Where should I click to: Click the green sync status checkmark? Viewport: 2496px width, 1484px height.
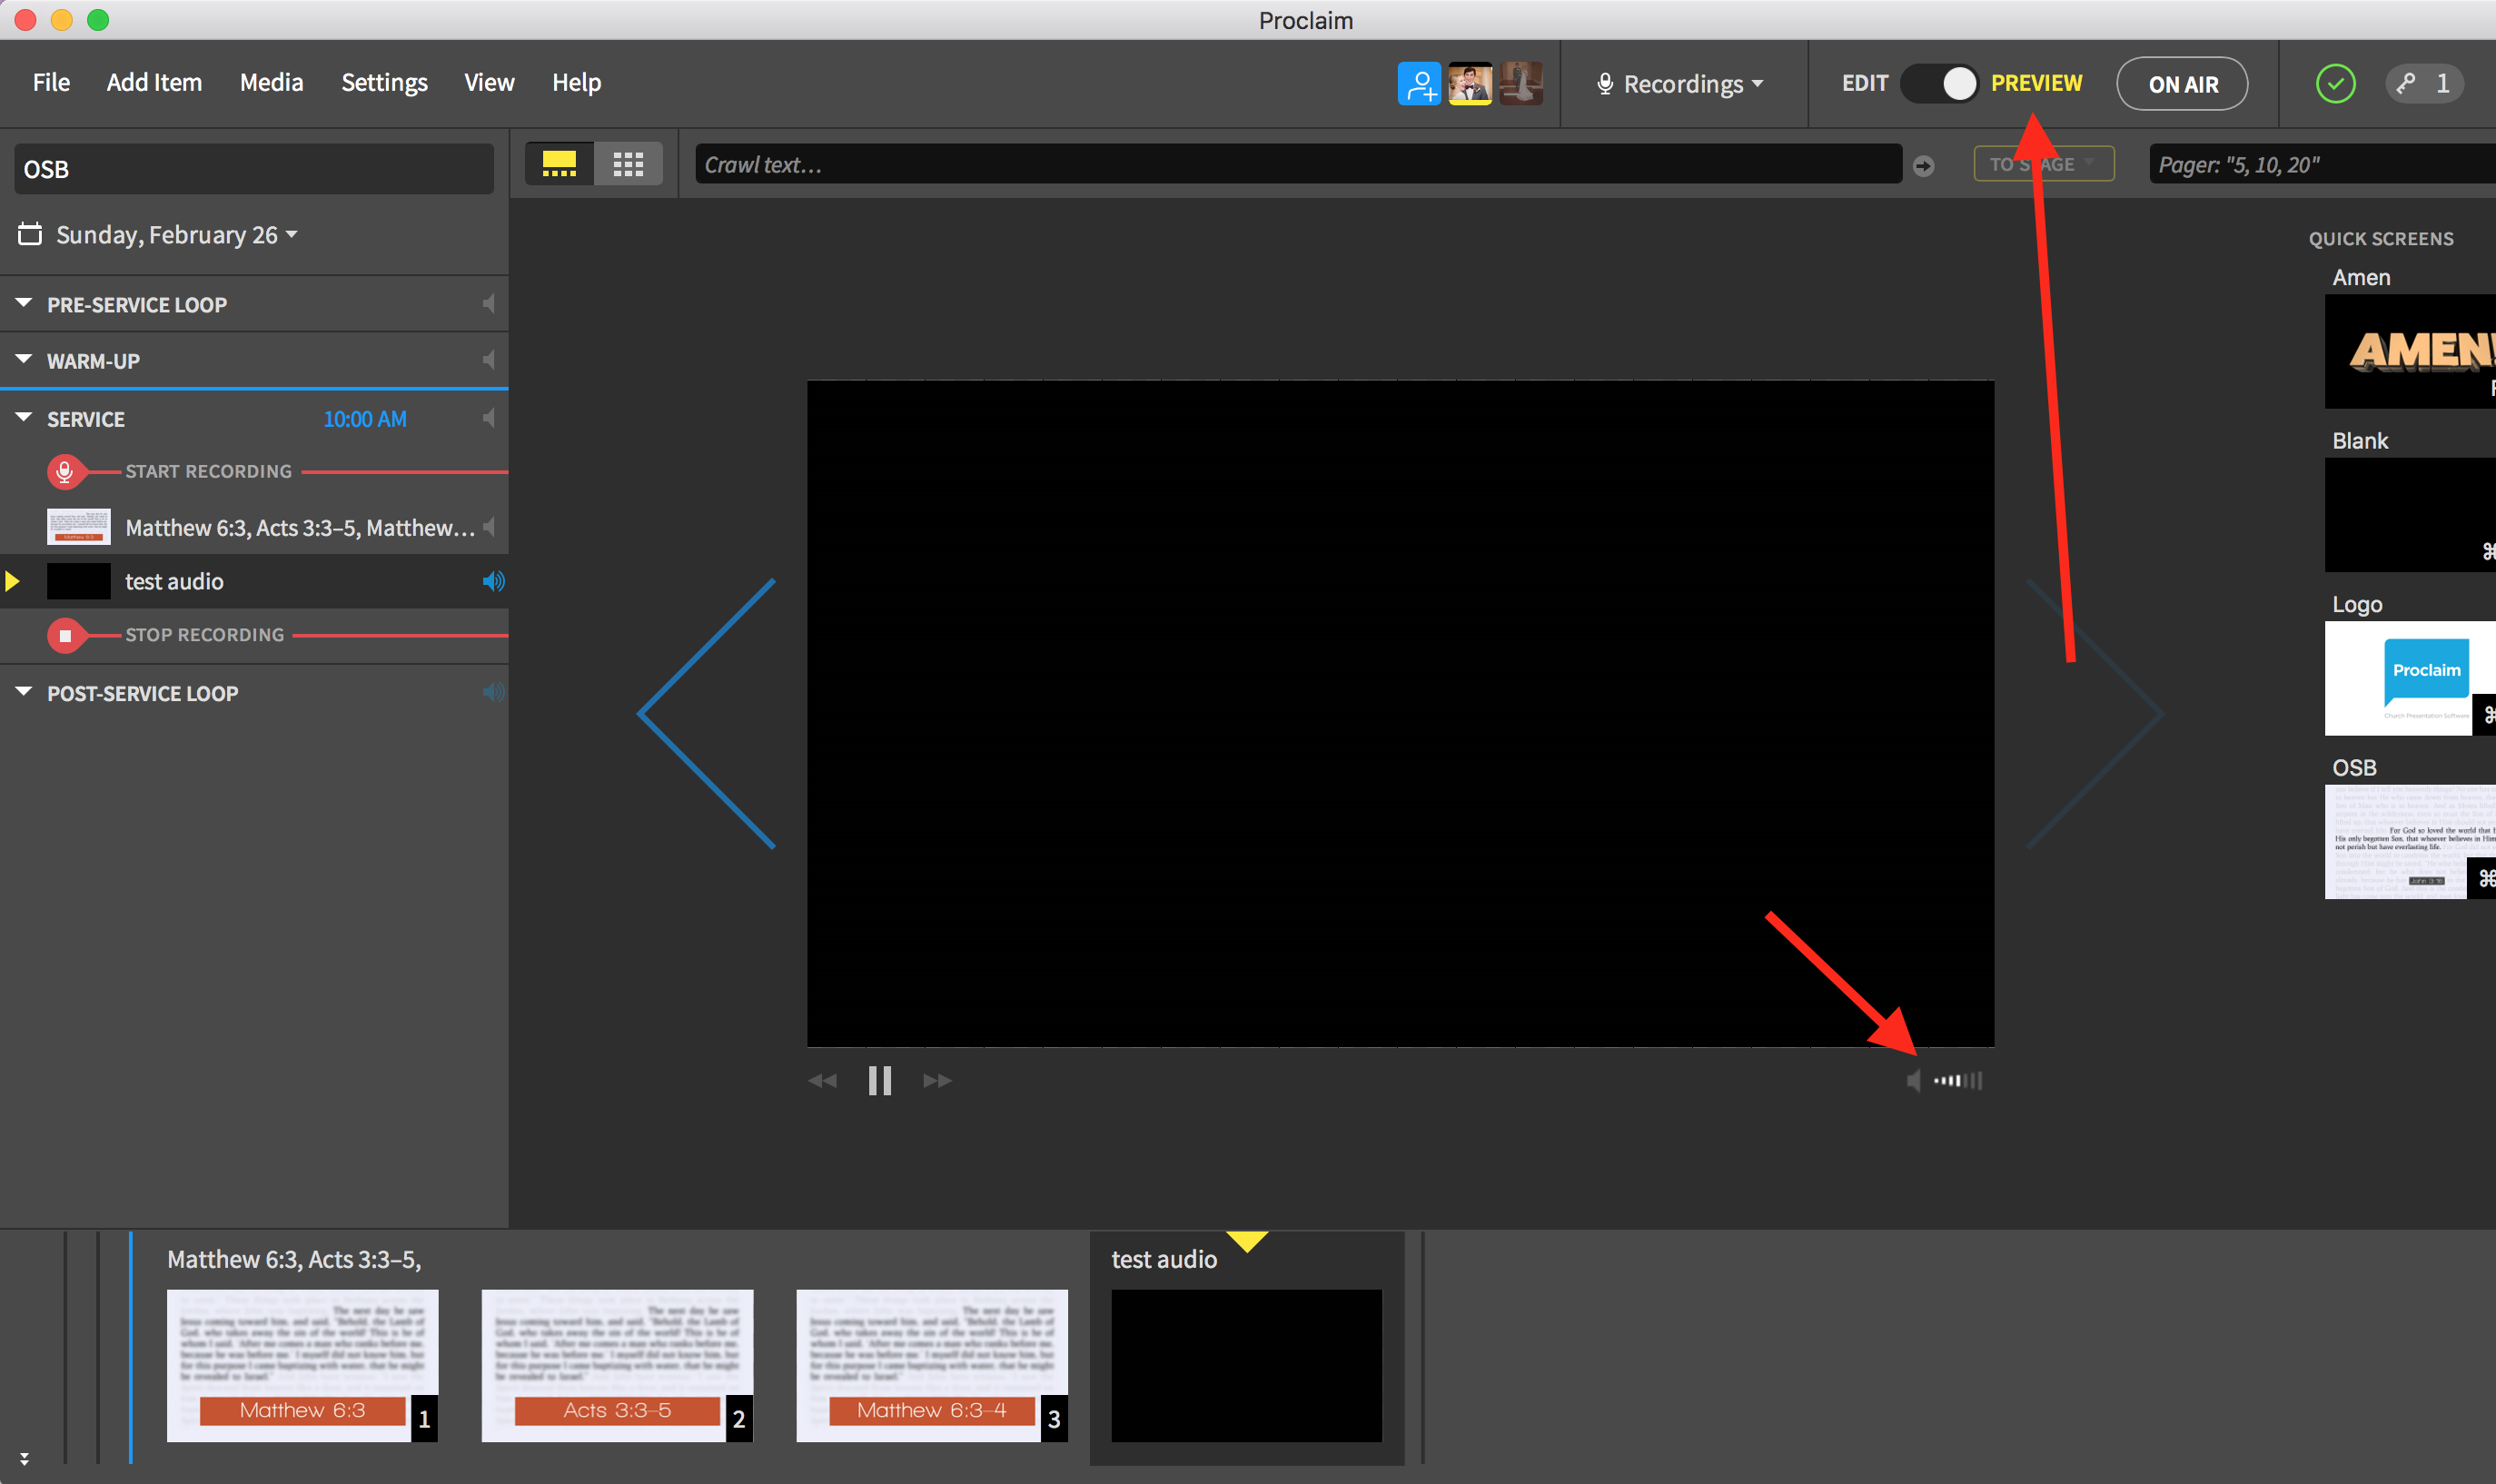click(2335, 84)
